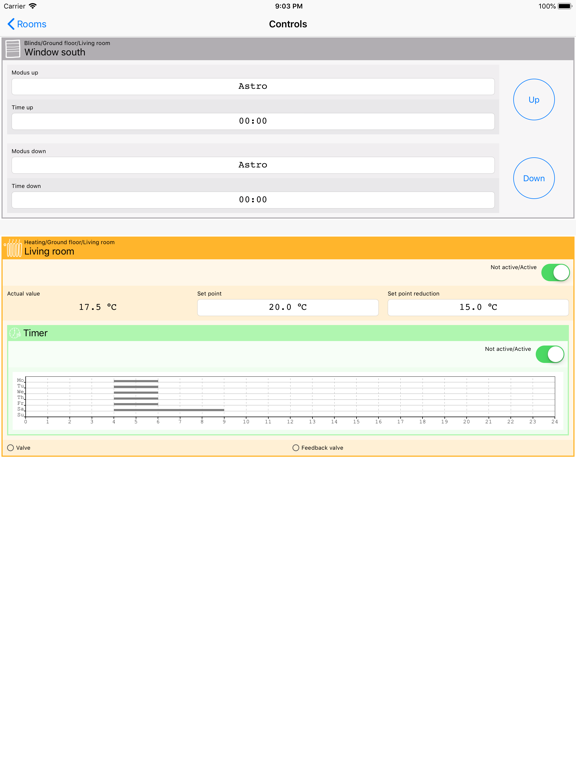Select the Feedback valve radio indicator

coord(295,448)
